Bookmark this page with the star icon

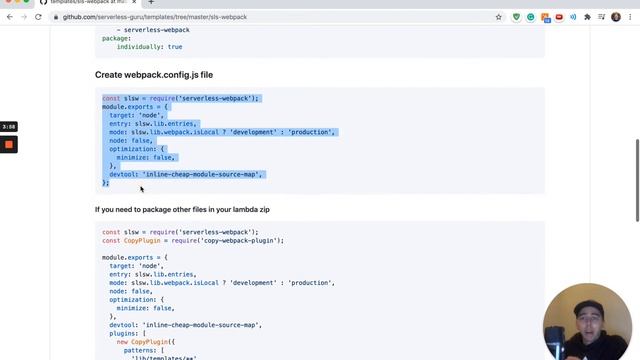point(498,17)
